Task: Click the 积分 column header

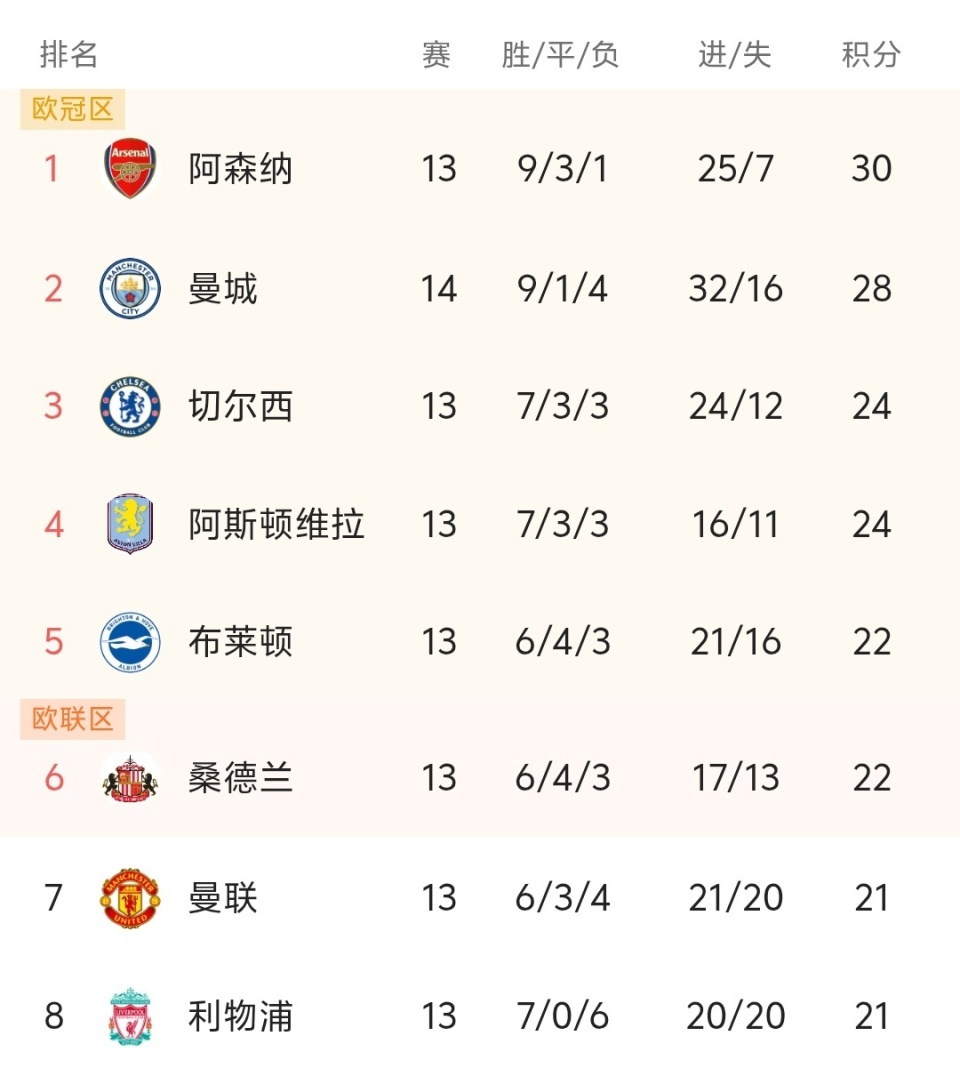Action: click(871, 54)
